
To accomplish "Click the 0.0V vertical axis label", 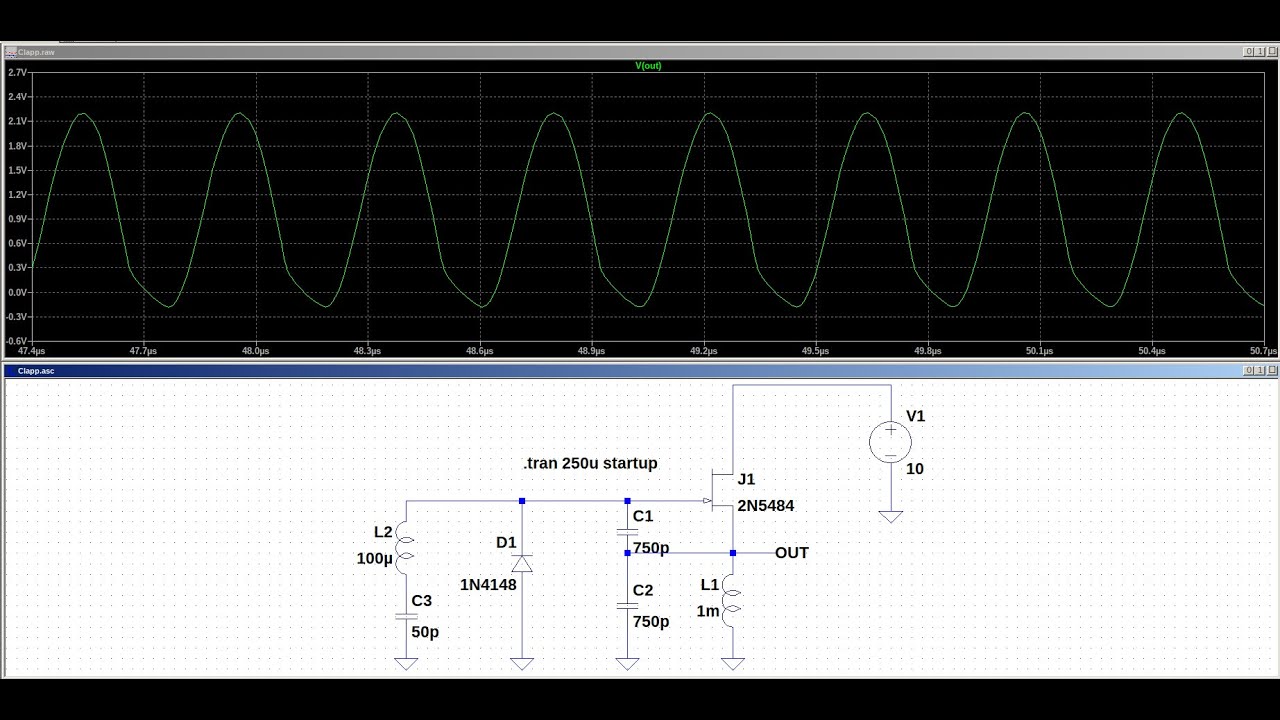I will [17, 293].
